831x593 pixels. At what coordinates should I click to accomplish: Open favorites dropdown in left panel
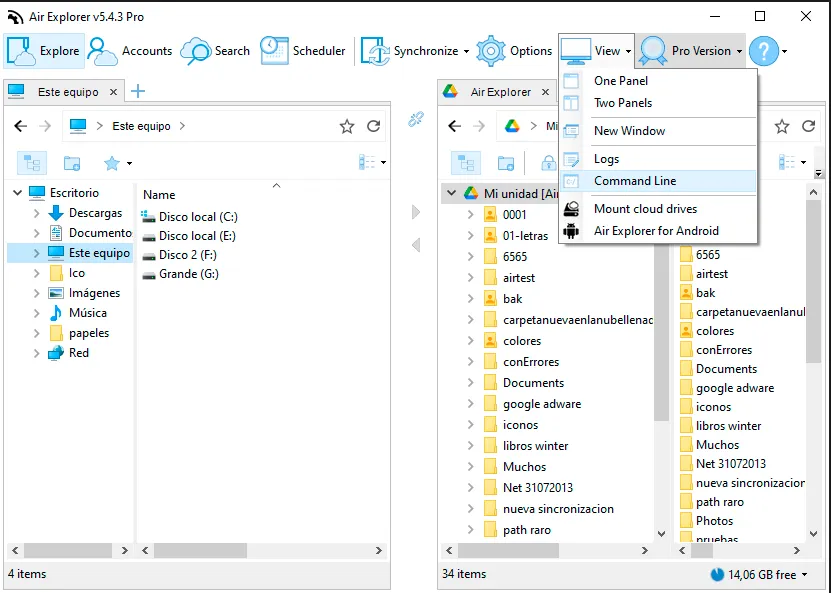click(x=129, y=163)
